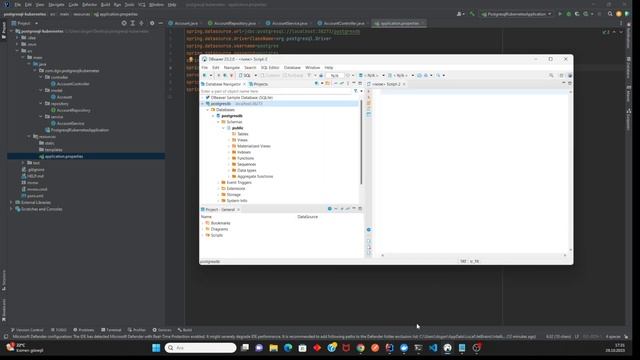Click the Profiler tool window button
This screenshot has width=640, height=360.
[137, 330]
